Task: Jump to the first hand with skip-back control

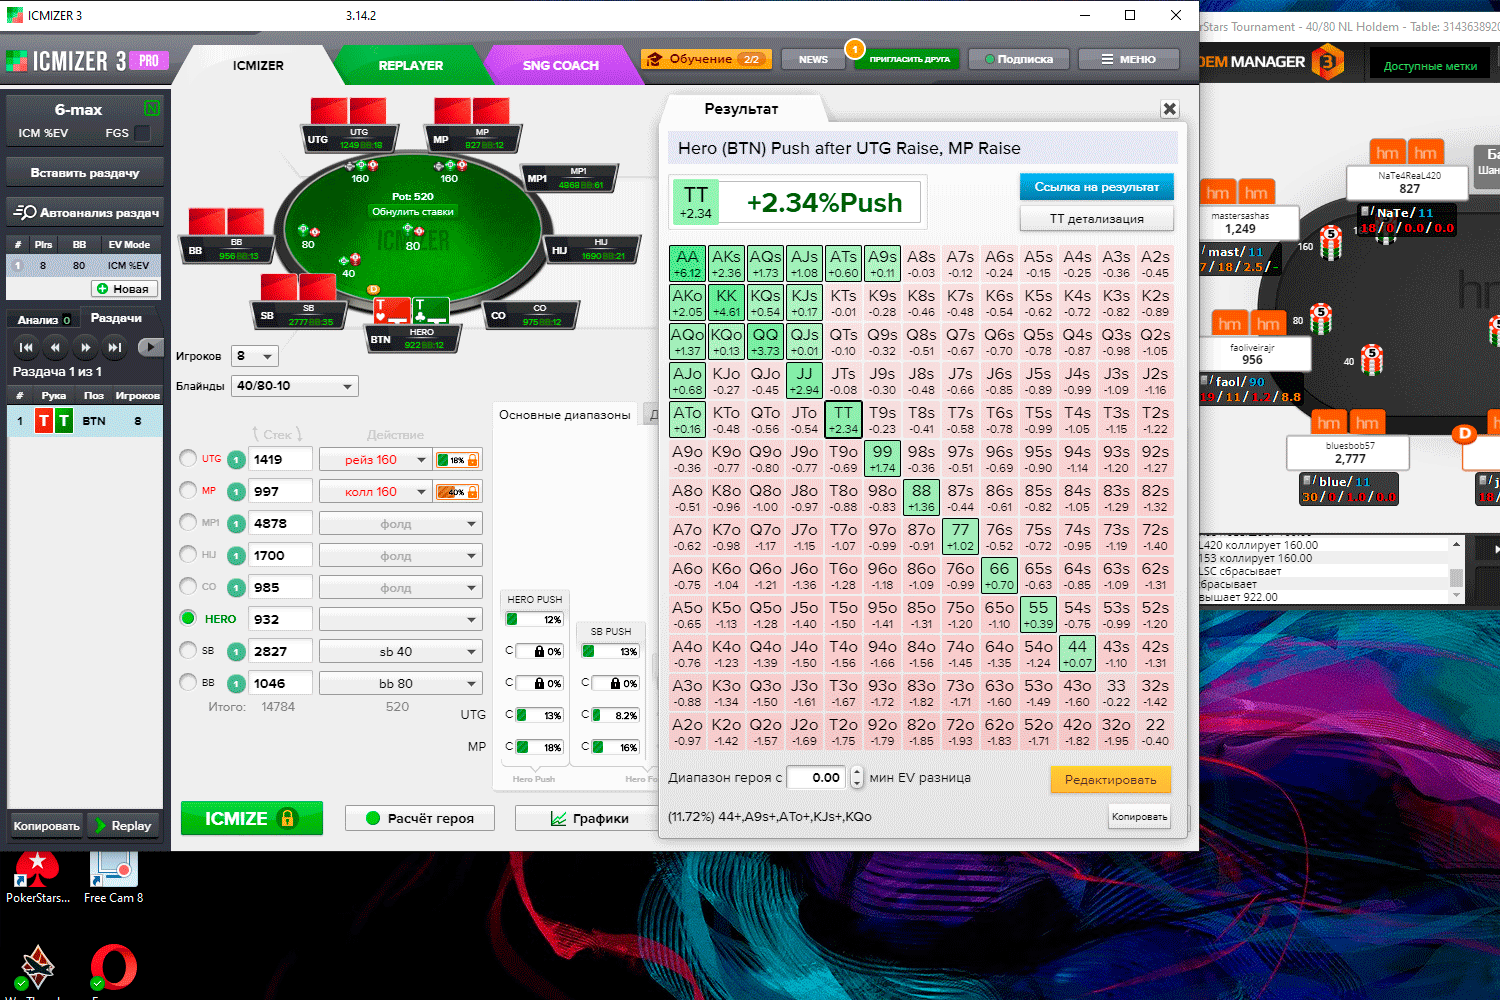Action: pyautogui.click(x=26, y=347)
